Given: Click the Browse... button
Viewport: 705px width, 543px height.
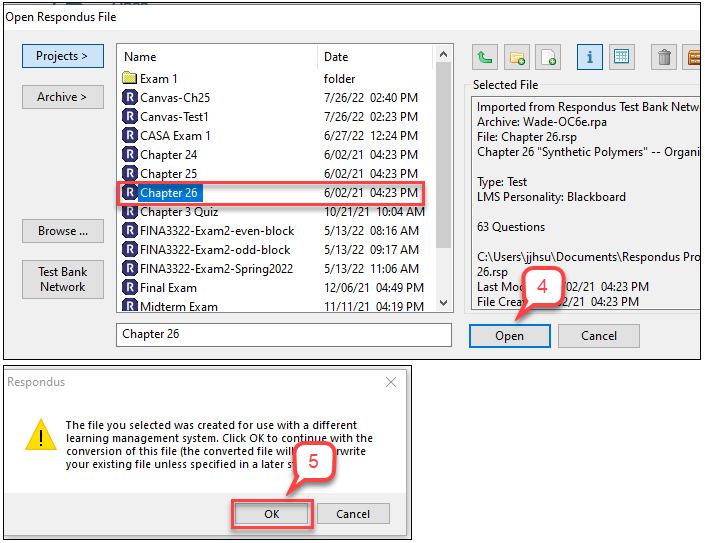Looking at the screenshot, I should click(62, 231).
